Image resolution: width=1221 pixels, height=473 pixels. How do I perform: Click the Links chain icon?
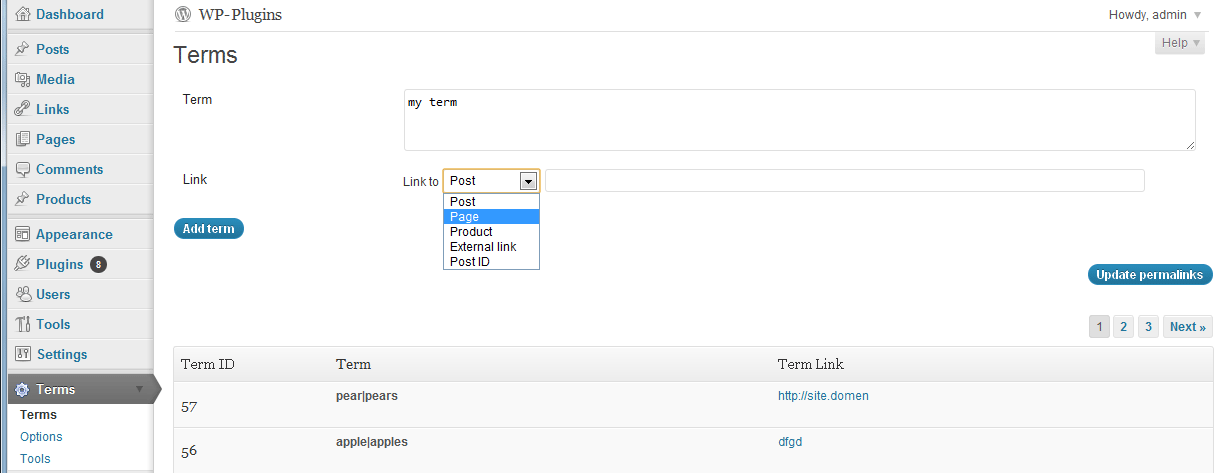coord(22,109)
